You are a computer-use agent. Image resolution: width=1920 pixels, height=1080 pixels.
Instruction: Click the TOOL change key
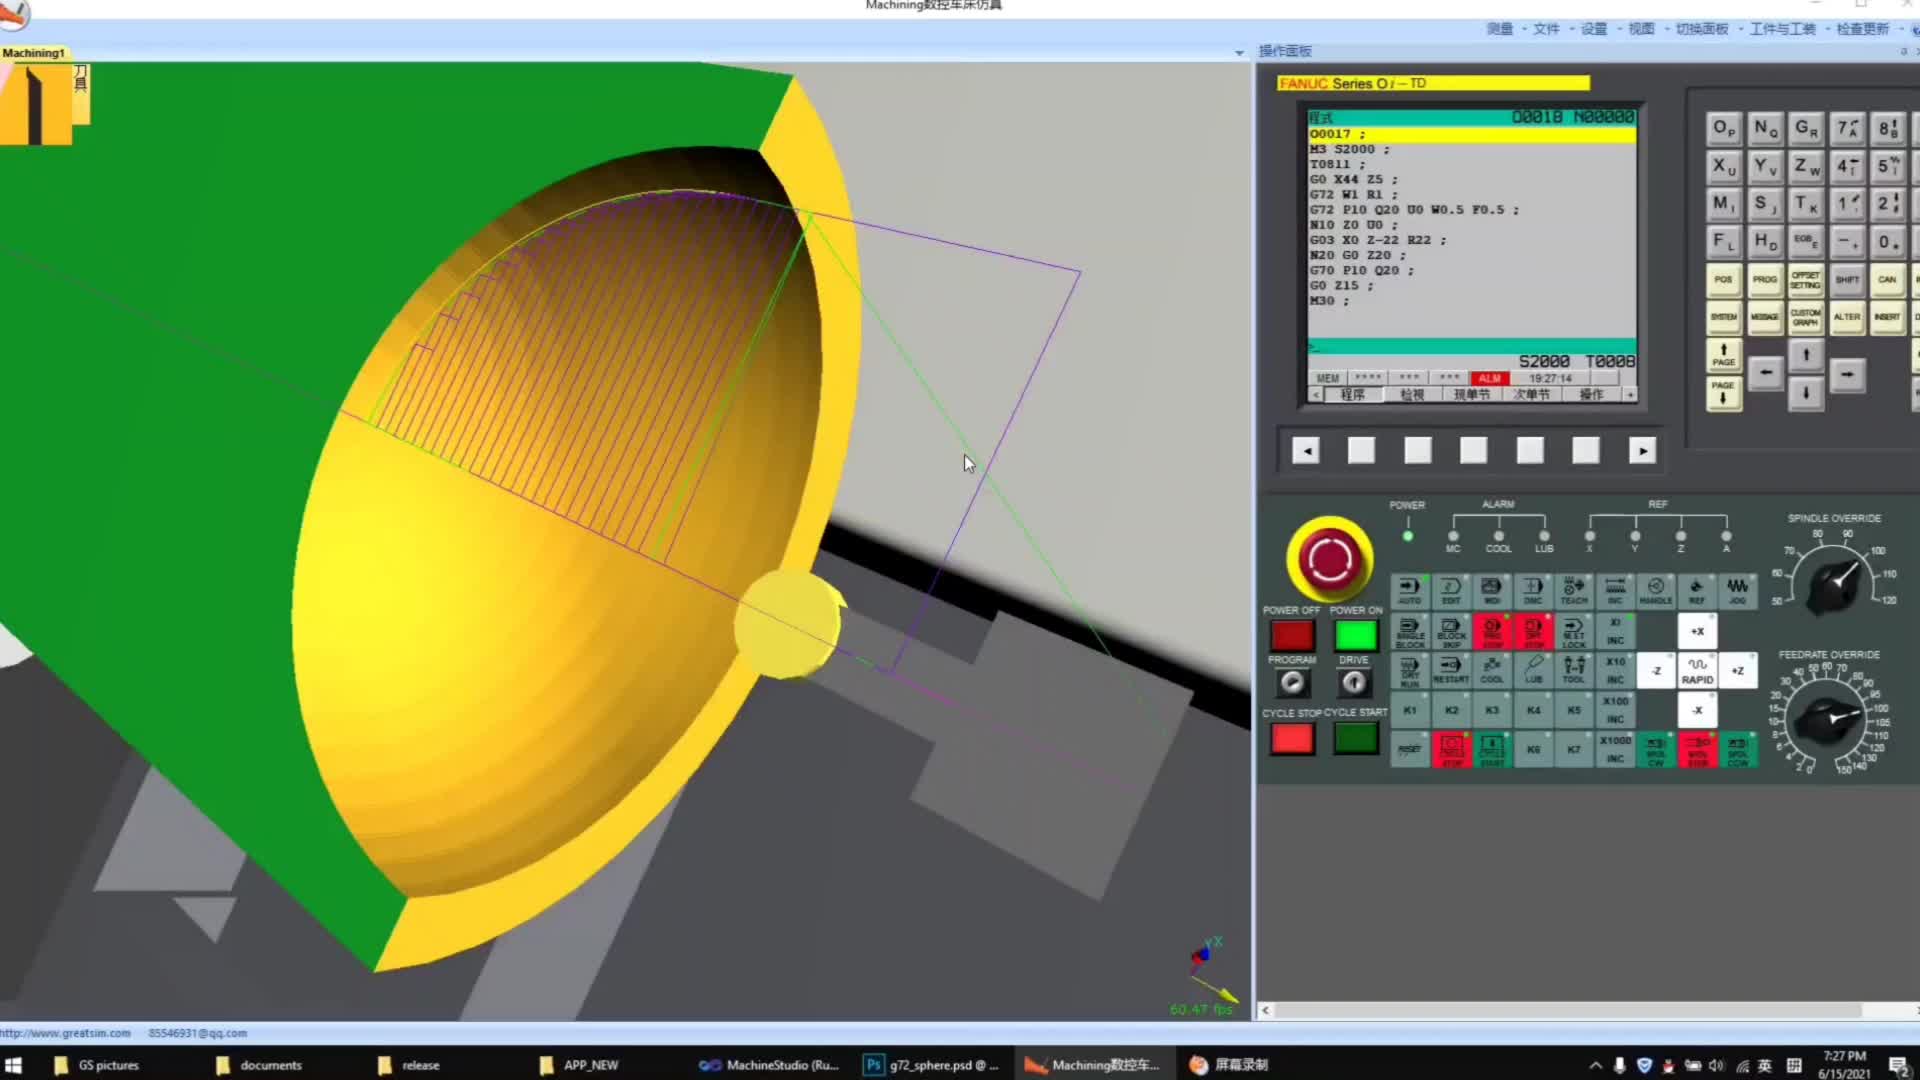click(x=1574, y=670)
